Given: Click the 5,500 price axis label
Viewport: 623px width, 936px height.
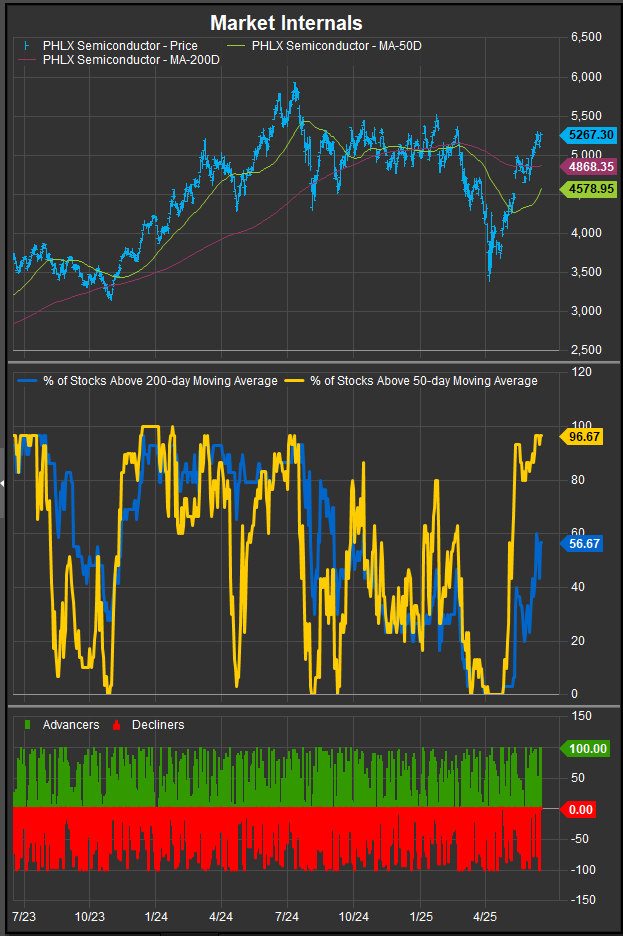Looking at the screenshot, I should [x=586, y=116].
